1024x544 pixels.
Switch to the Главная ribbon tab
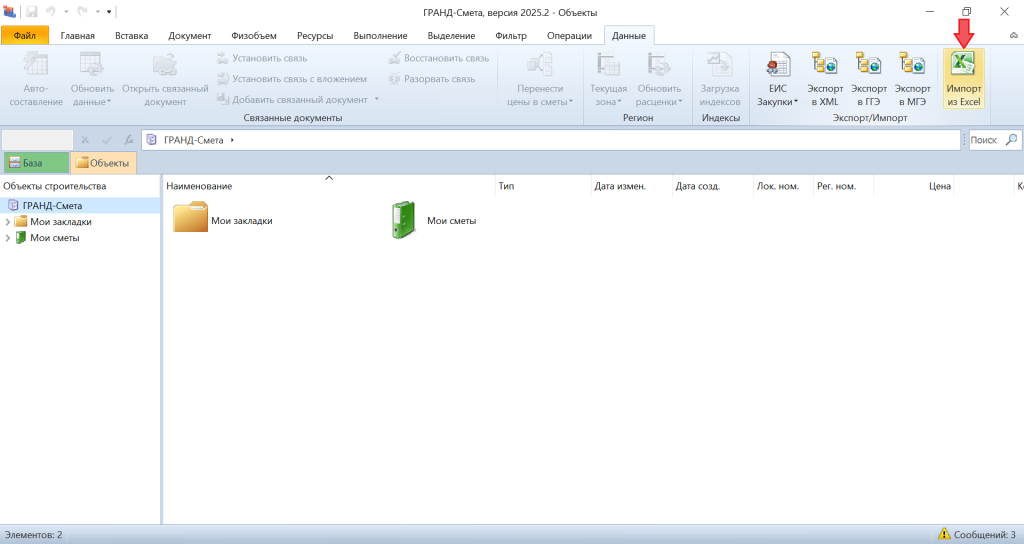click(78, 36)
